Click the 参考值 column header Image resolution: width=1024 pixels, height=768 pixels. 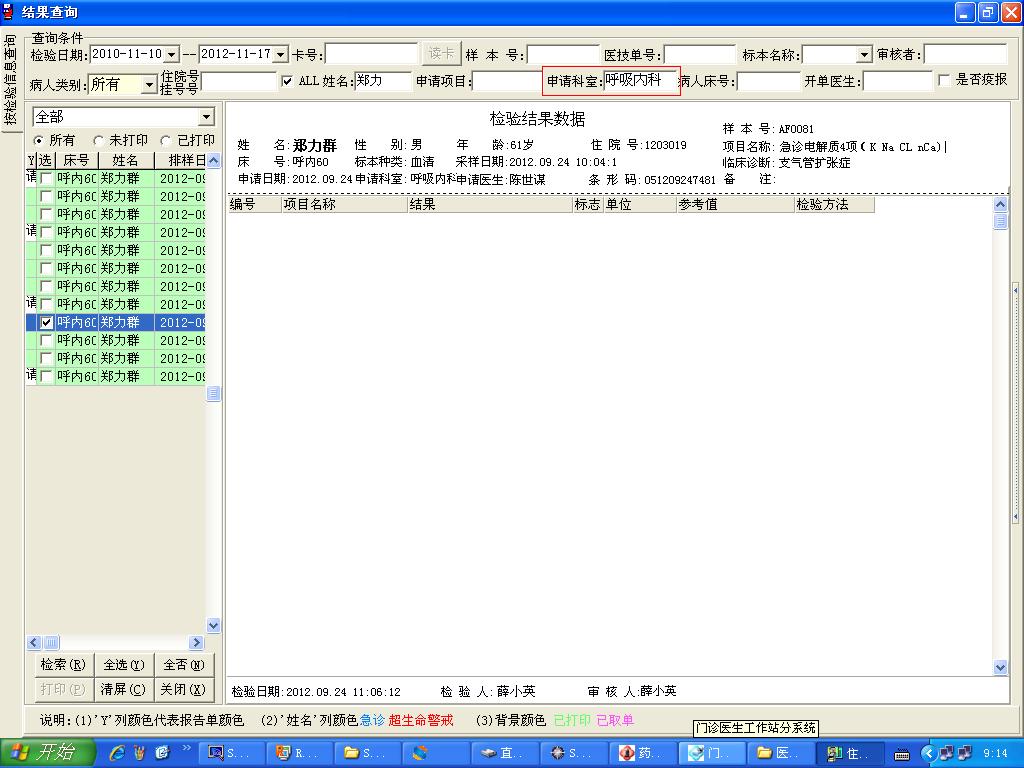(x=735, y=204)
